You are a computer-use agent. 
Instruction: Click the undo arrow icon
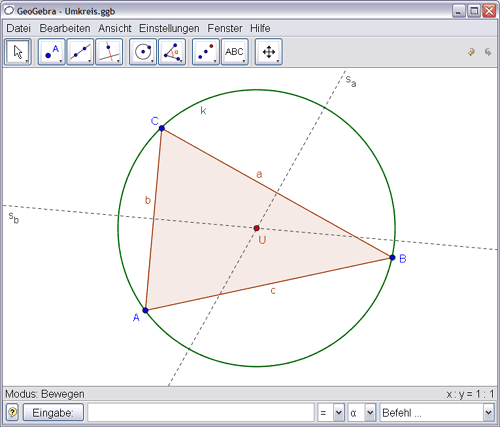tap(471, 52)
